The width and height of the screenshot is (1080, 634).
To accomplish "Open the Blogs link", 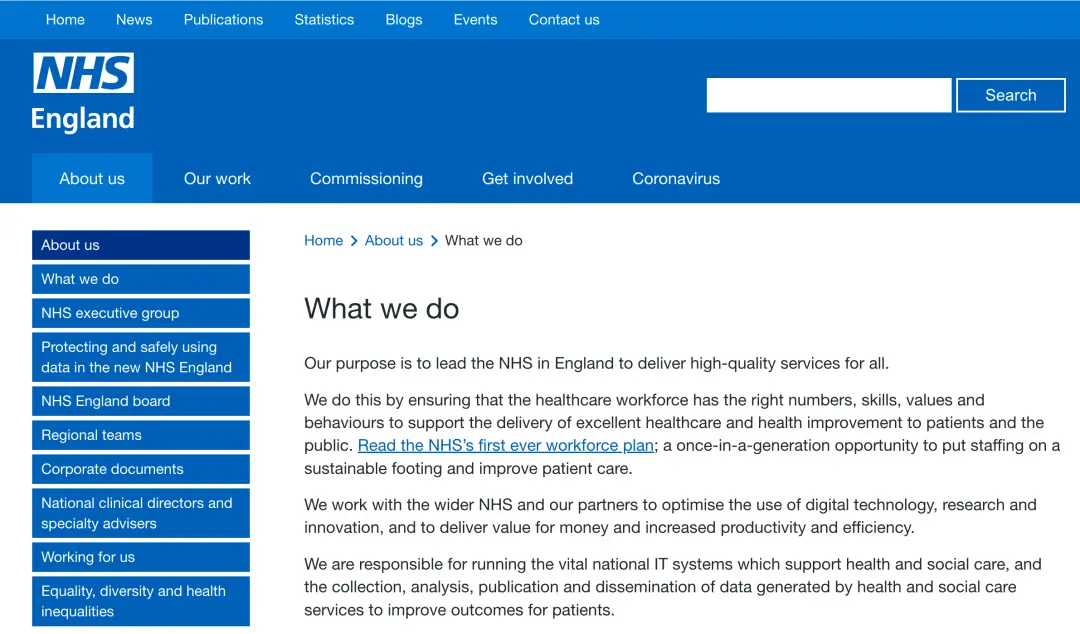I will point(404,20).
